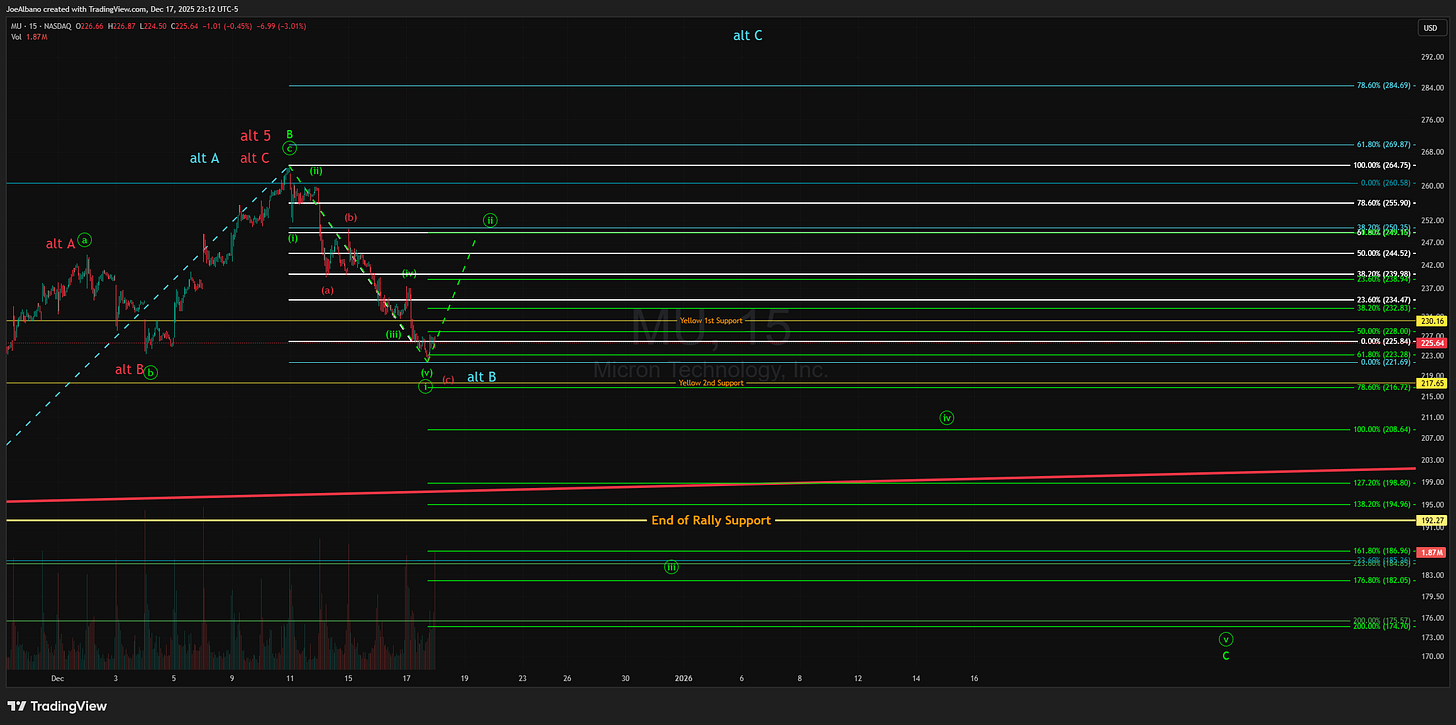Select the 2026 label on time axis
Viewport: 1456px width, 725px height.
(x=684, y=677)
